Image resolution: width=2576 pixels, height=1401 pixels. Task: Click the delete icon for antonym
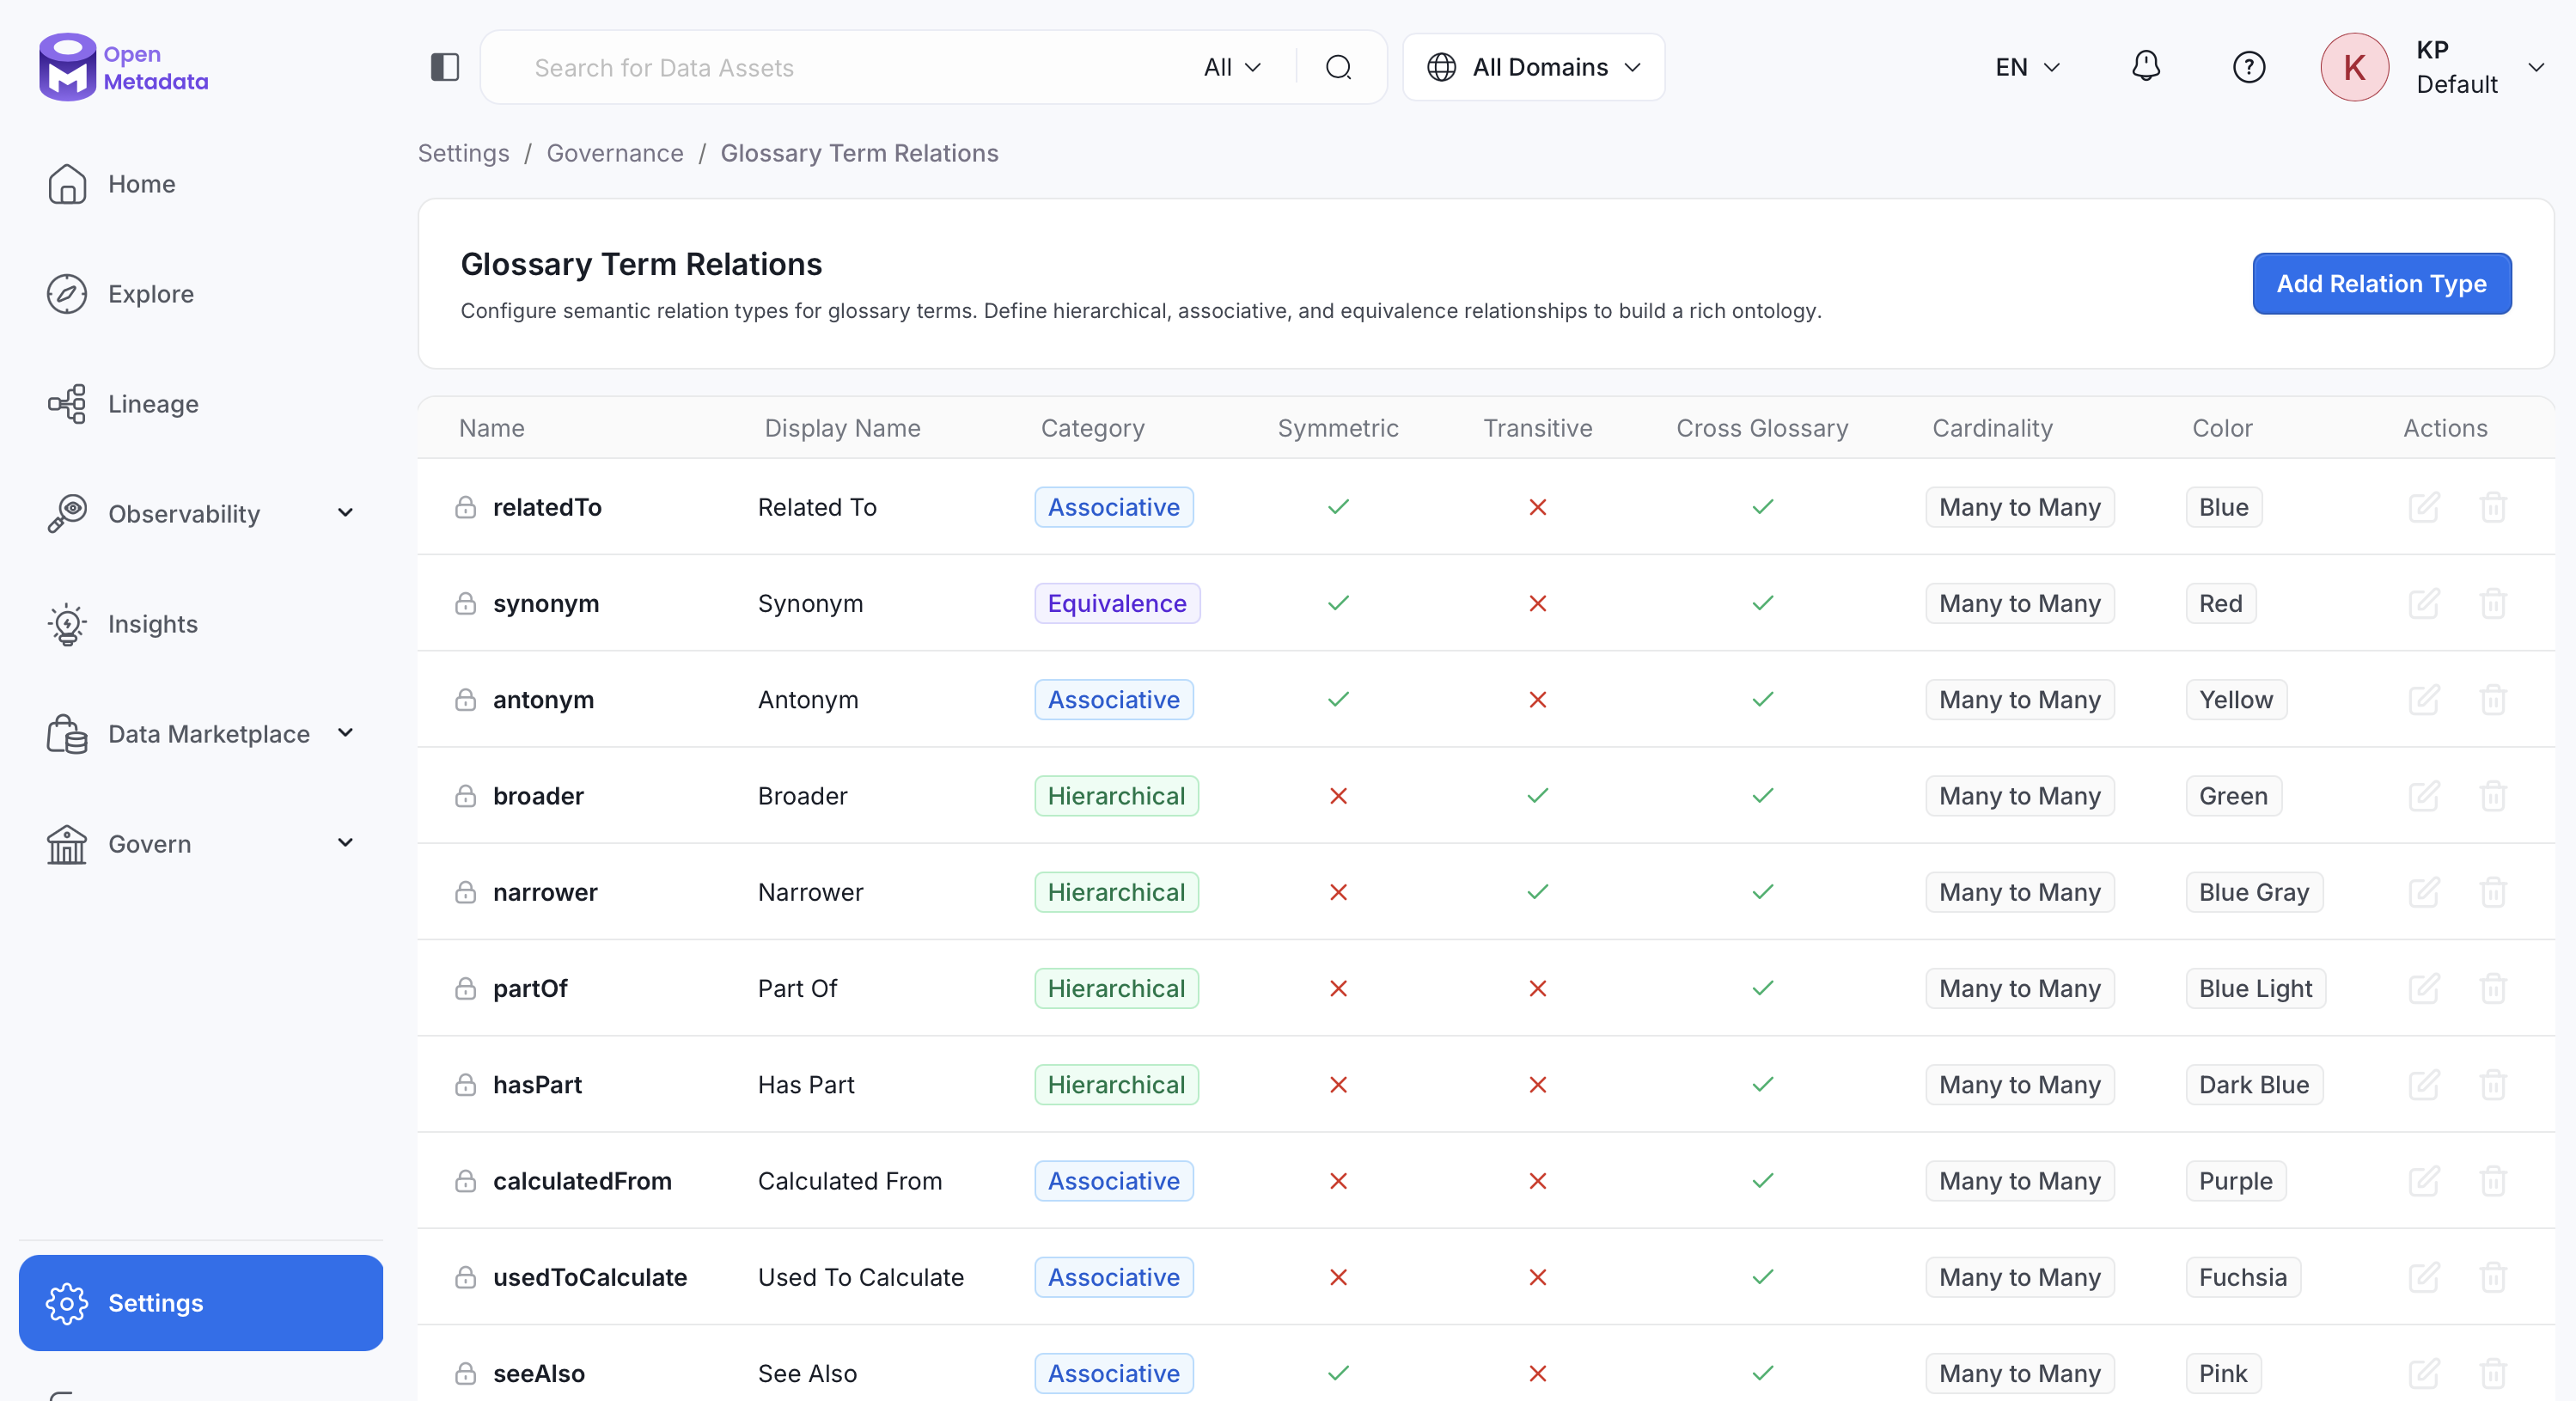pos(2493,699)
